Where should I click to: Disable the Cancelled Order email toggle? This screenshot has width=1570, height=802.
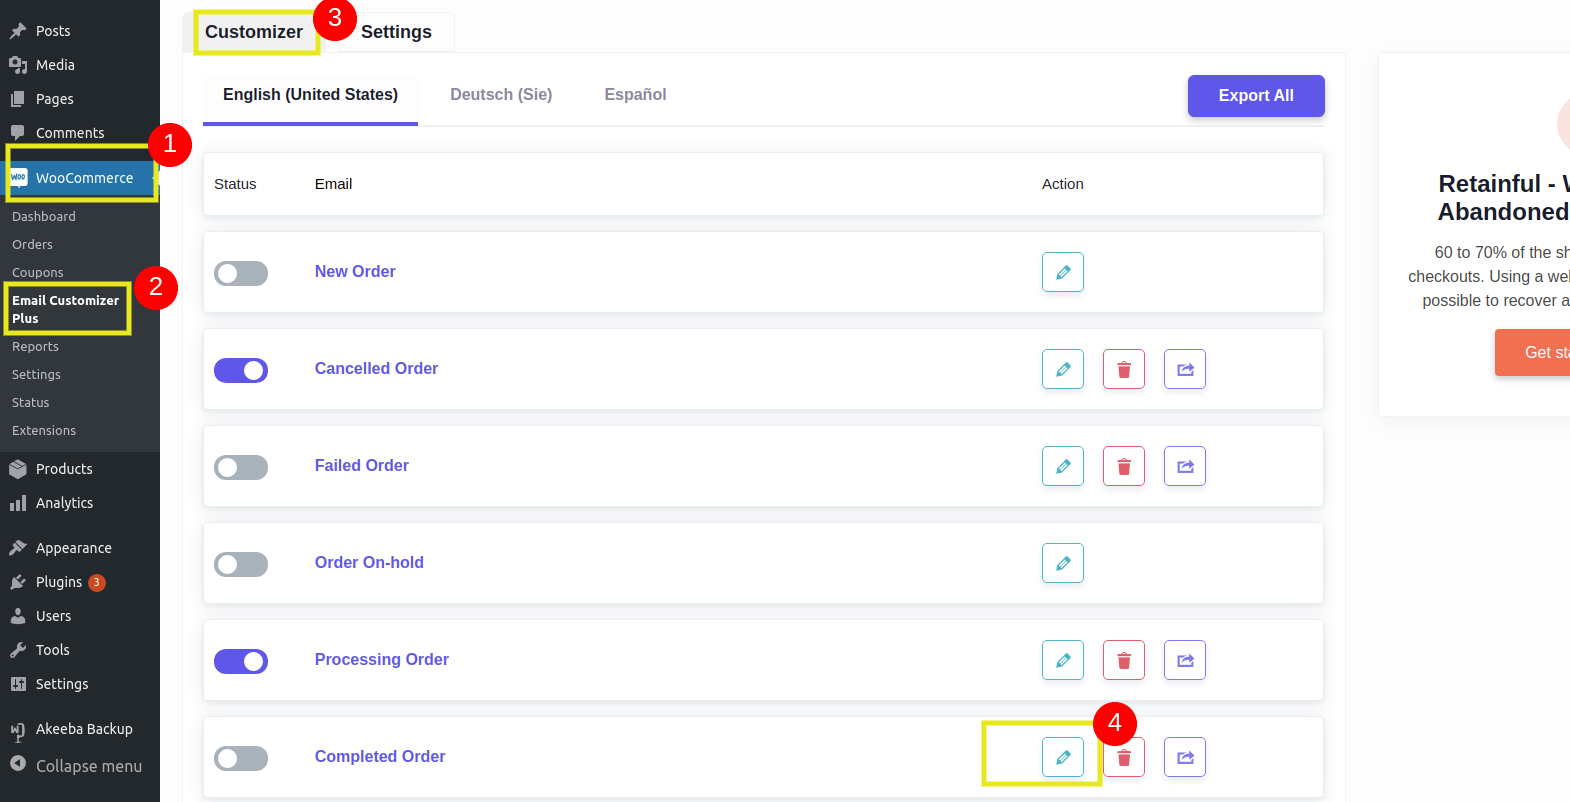pyautogui.click(x=241, y=371)
